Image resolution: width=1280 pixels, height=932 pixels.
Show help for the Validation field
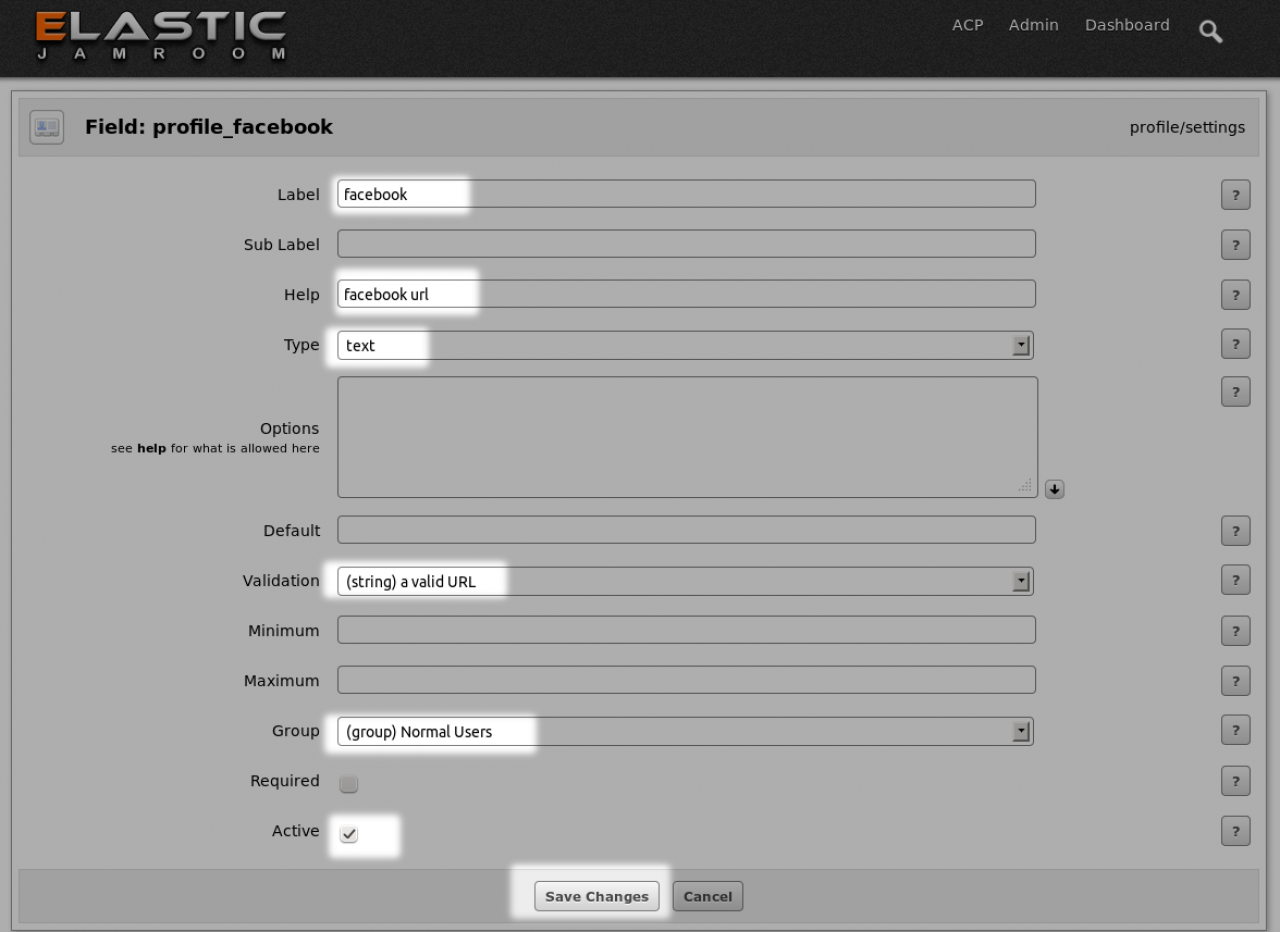pos(1235,581)
